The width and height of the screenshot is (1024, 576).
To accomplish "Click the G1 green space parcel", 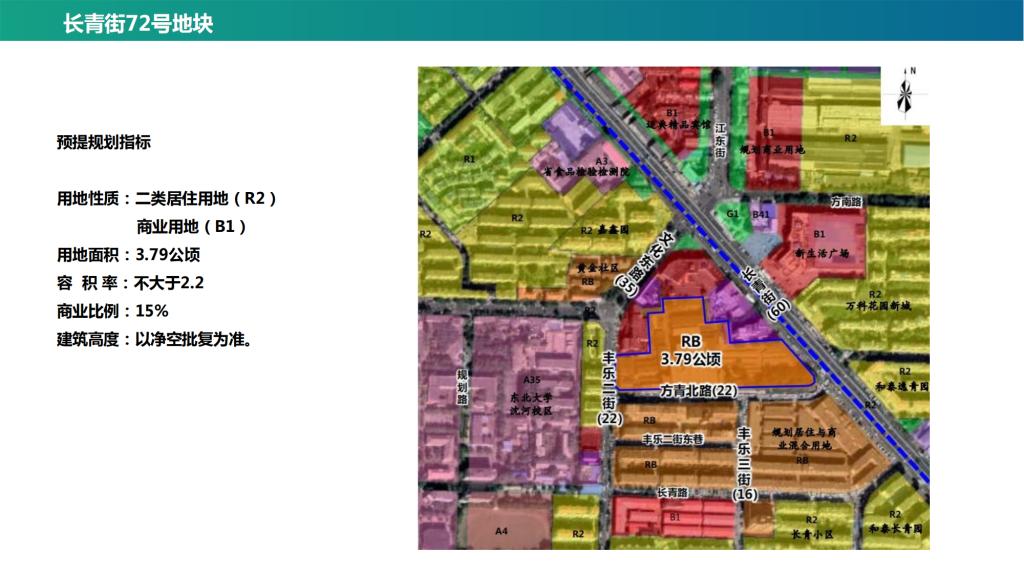I will 732,214.
